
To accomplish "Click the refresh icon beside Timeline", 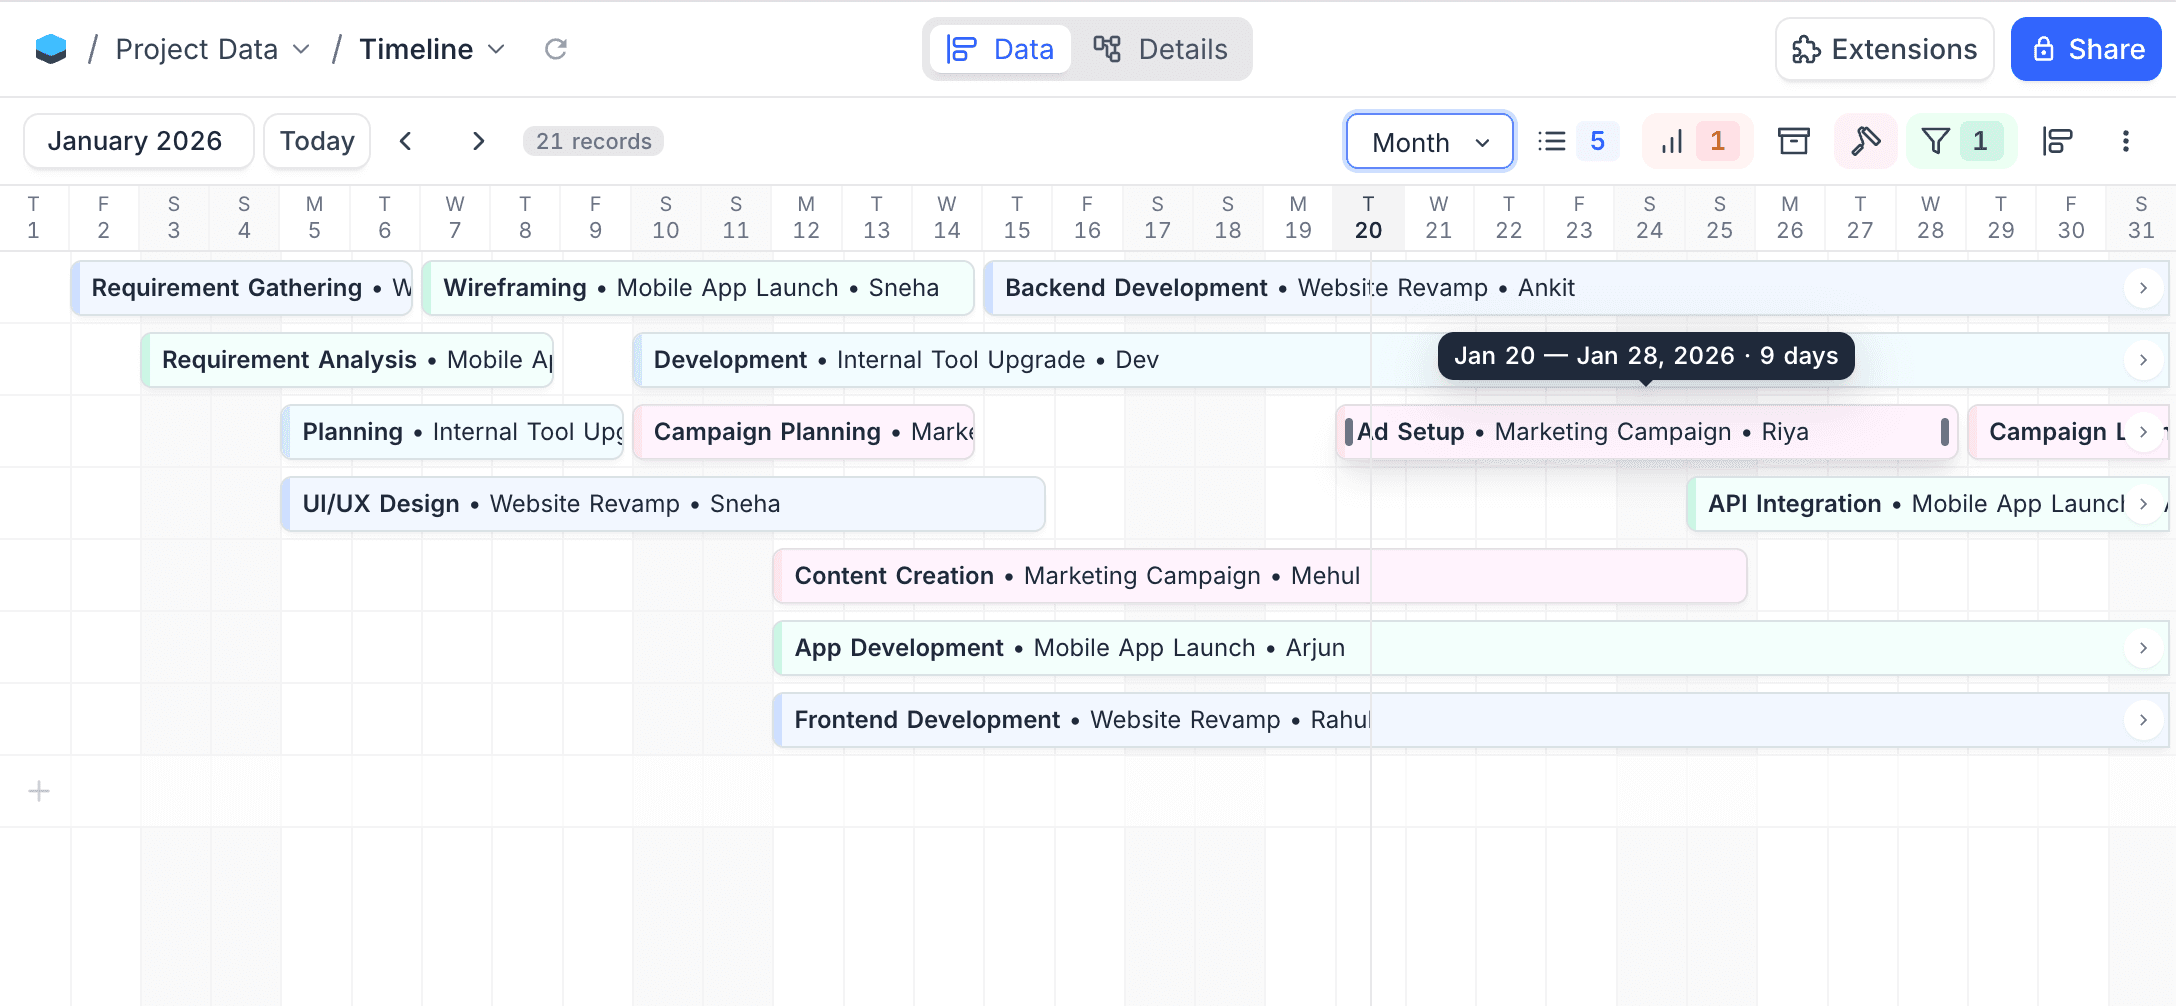I will pos(555,49).
